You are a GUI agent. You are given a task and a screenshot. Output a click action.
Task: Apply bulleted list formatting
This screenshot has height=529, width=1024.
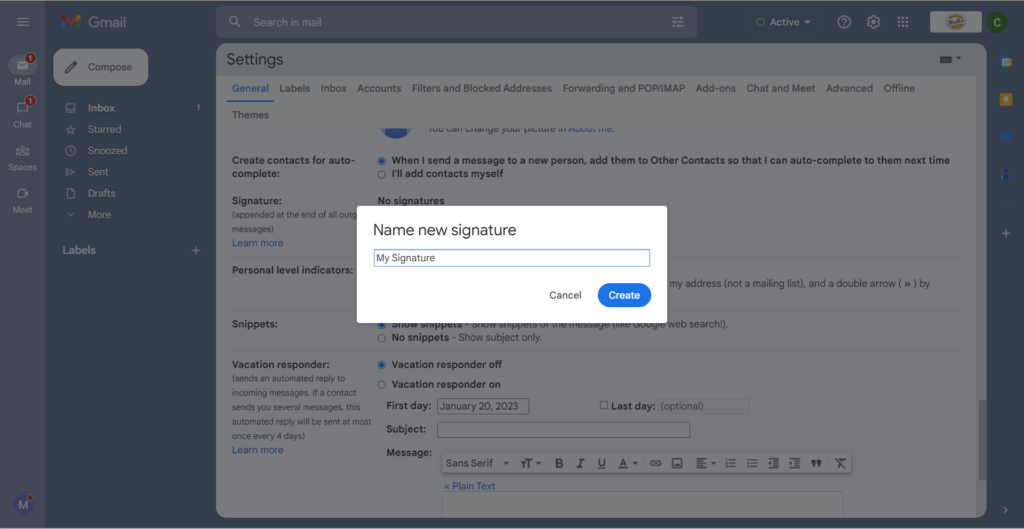(x=752, y=463)
